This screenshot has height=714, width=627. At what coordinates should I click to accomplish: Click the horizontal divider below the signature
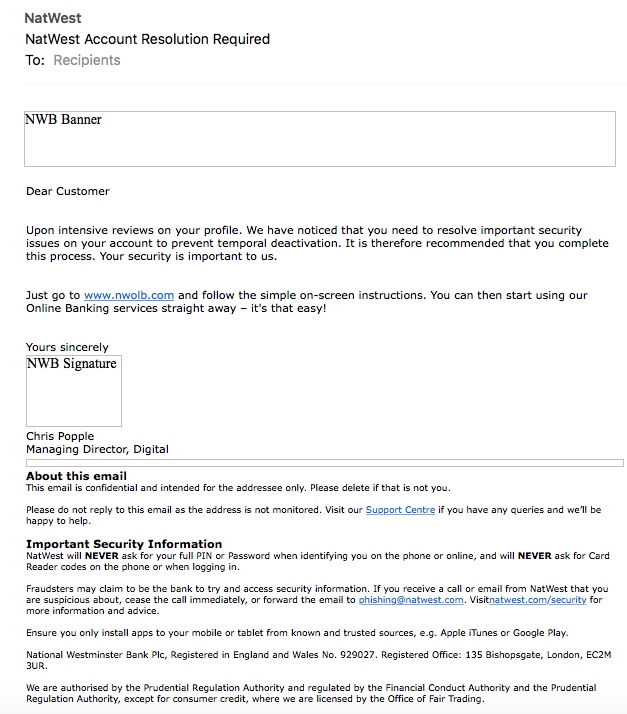pos(324,463)
